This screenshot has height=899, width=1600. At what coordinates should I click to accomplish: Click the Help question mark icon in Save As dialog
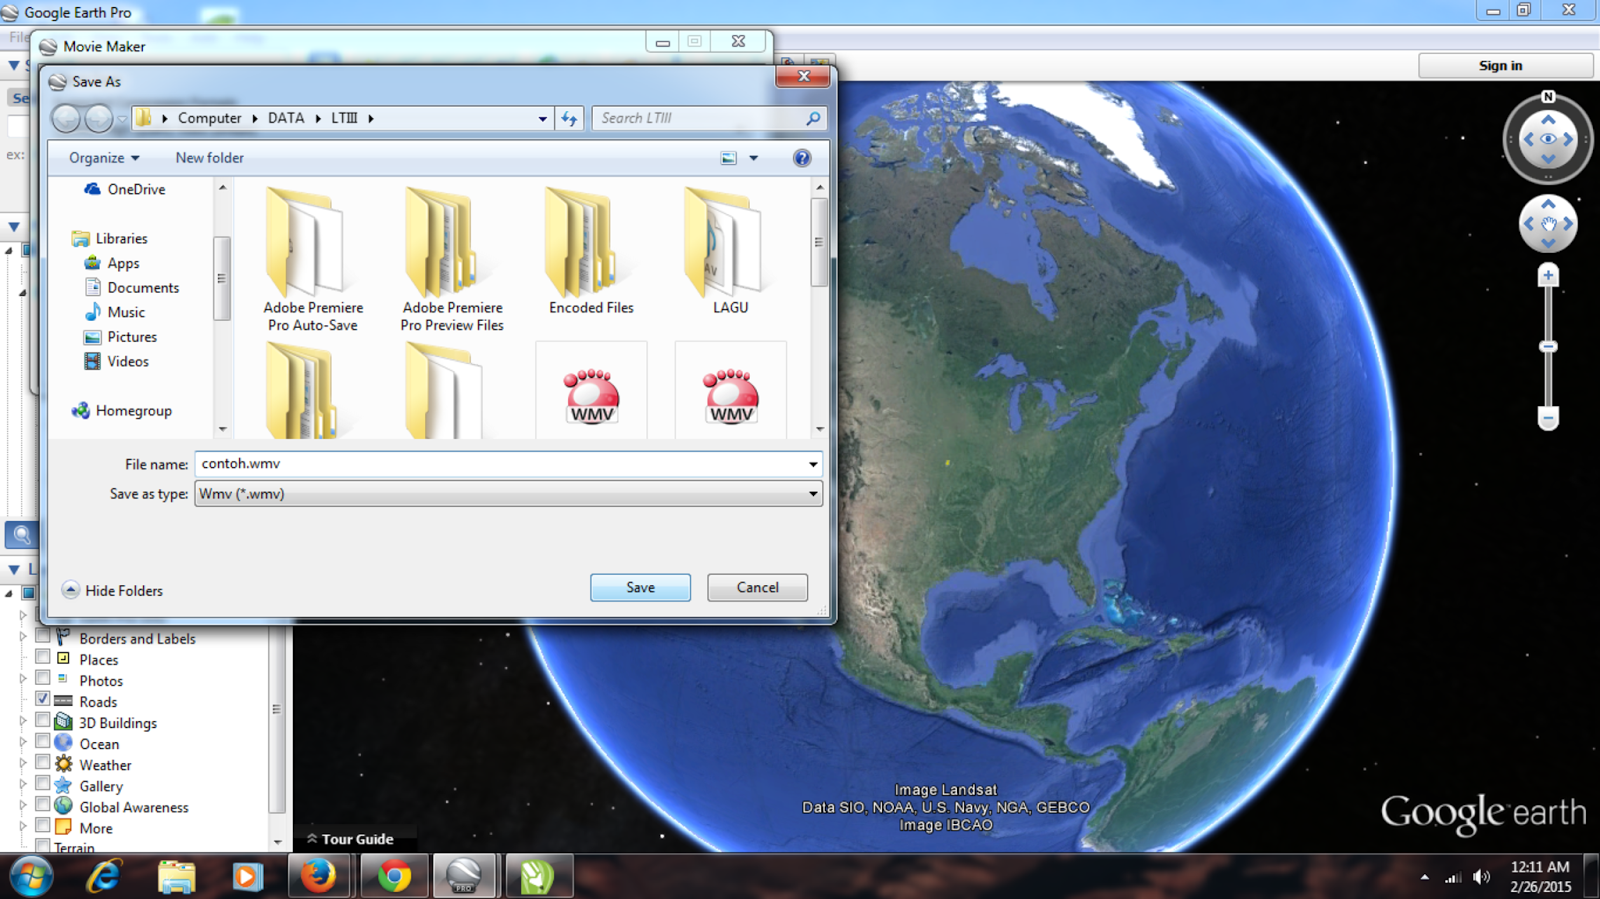click(802, 158)
